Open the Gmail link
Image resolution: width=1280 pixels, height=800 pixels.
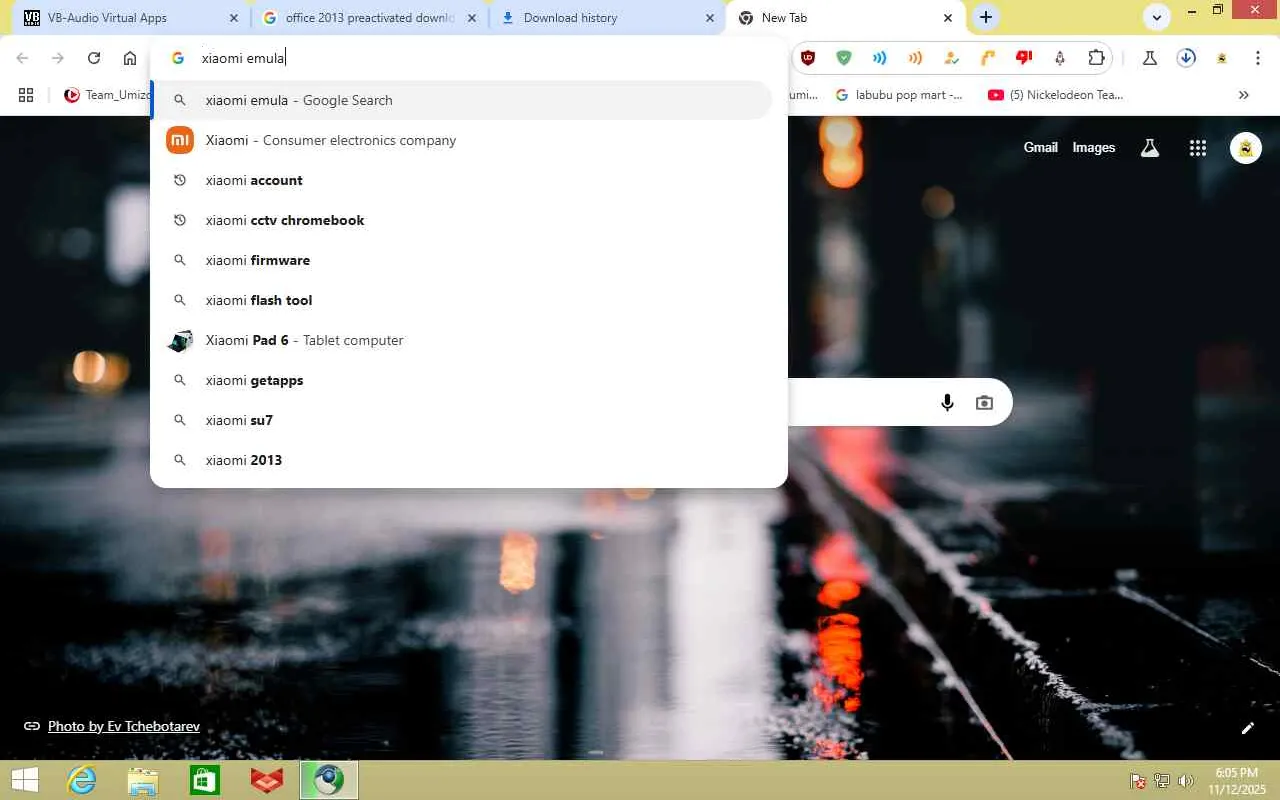coord(1040,147)
